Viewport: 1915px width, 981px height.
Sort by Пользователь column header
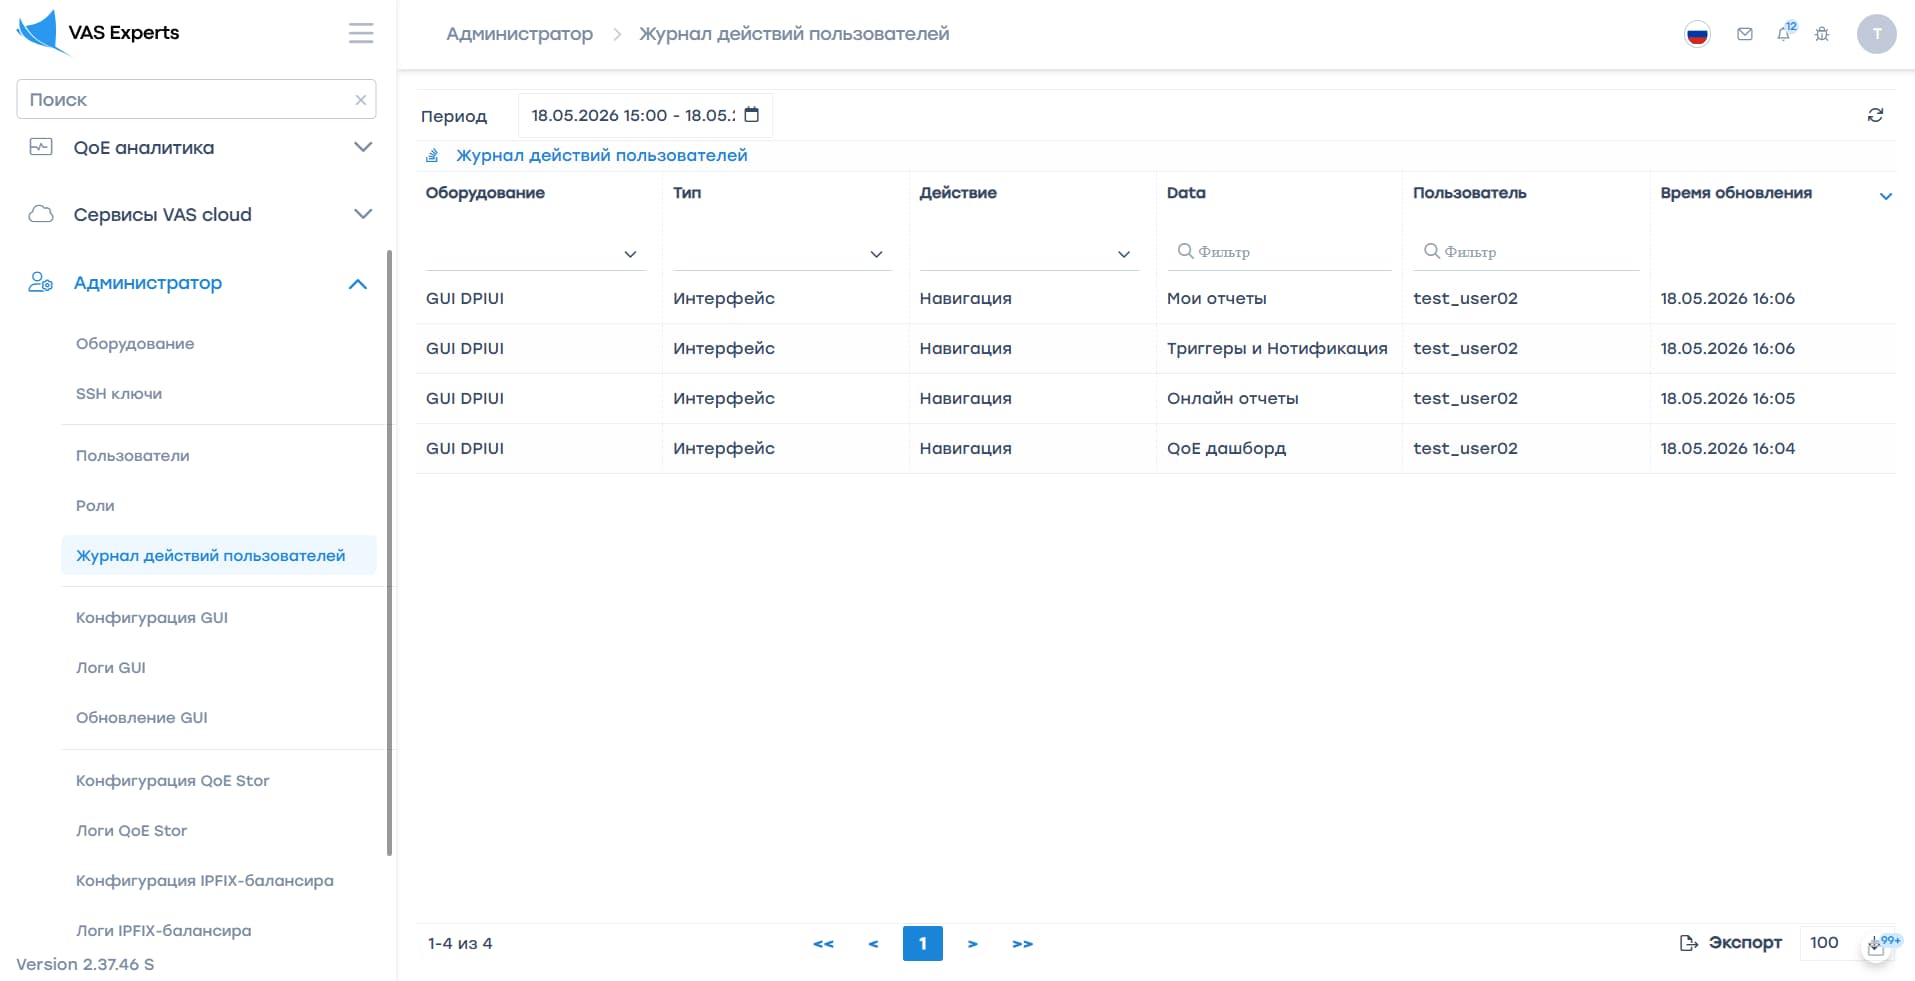pos(1470,192)
